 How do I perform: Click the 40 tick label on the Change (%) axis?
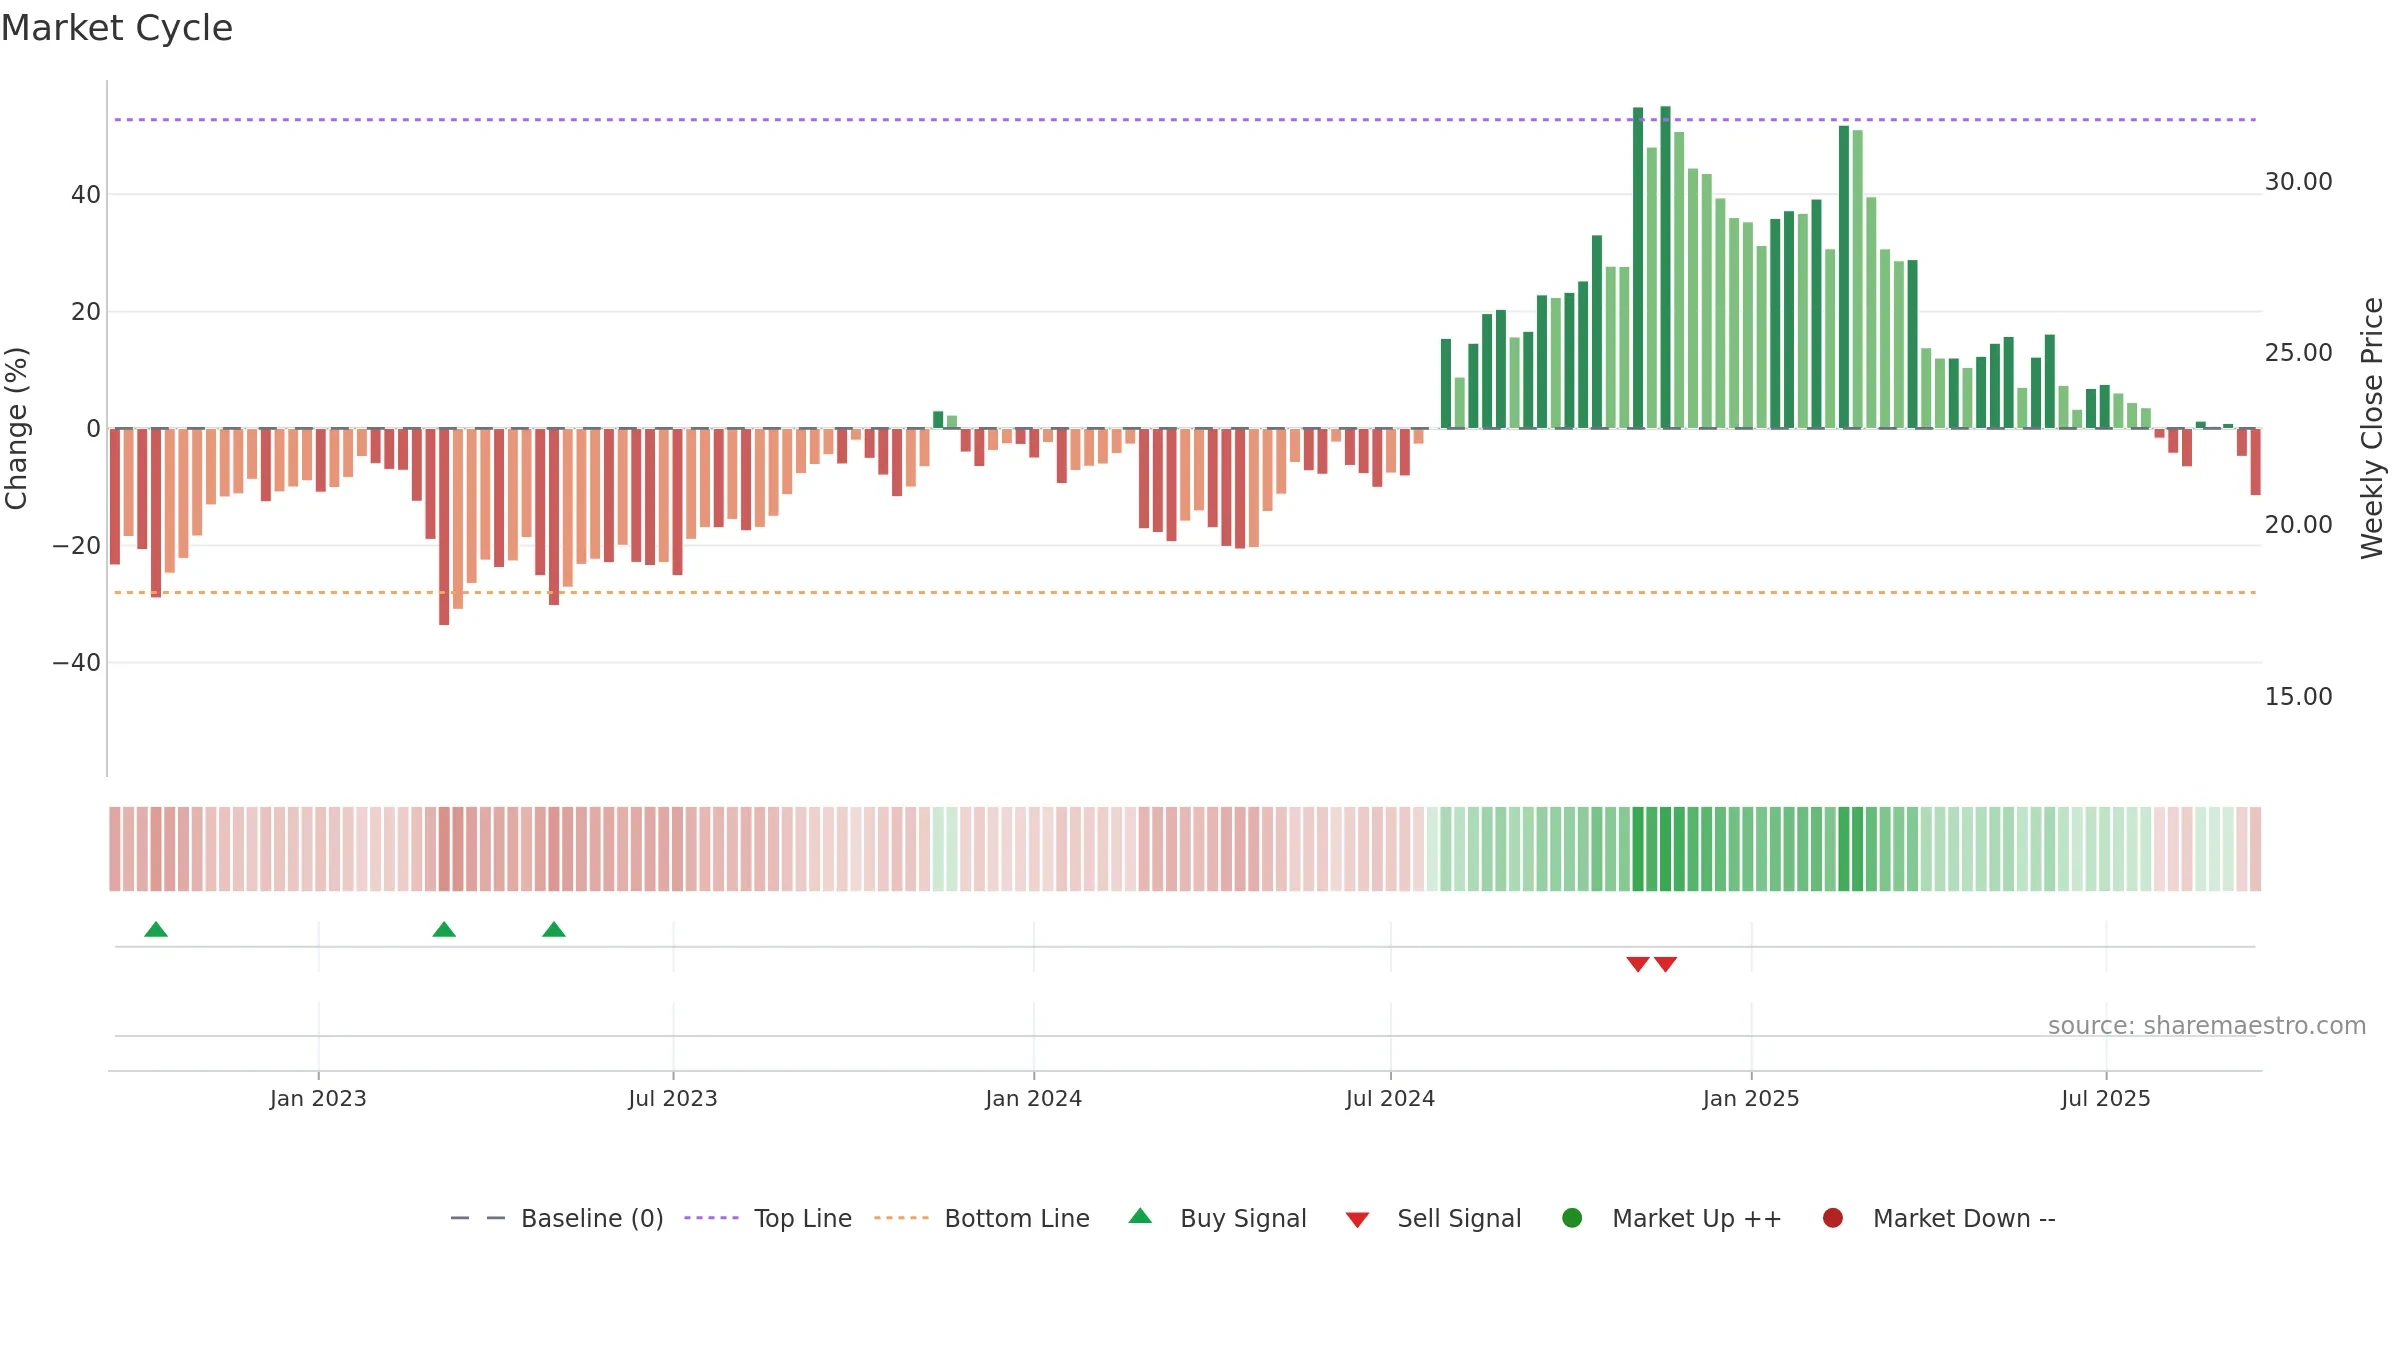[86, 195]
